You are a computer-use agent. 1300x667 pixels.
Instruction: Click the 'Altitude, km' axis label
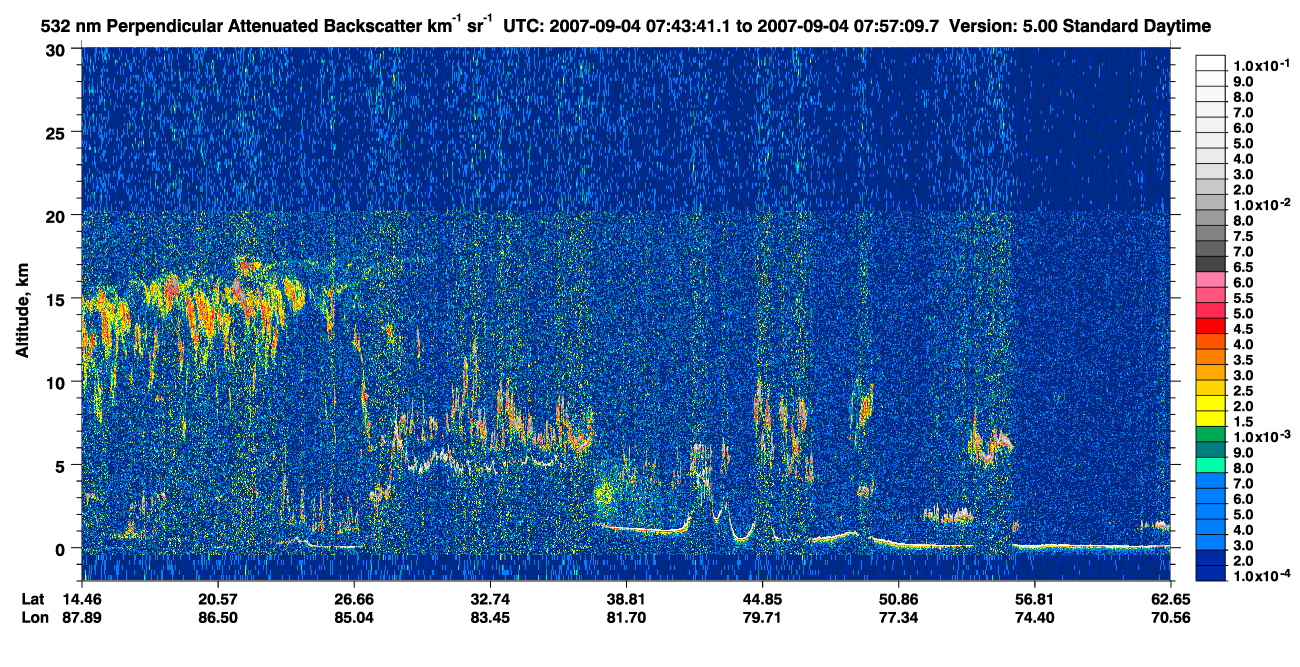pyautogui.click(x=22, y=311)
